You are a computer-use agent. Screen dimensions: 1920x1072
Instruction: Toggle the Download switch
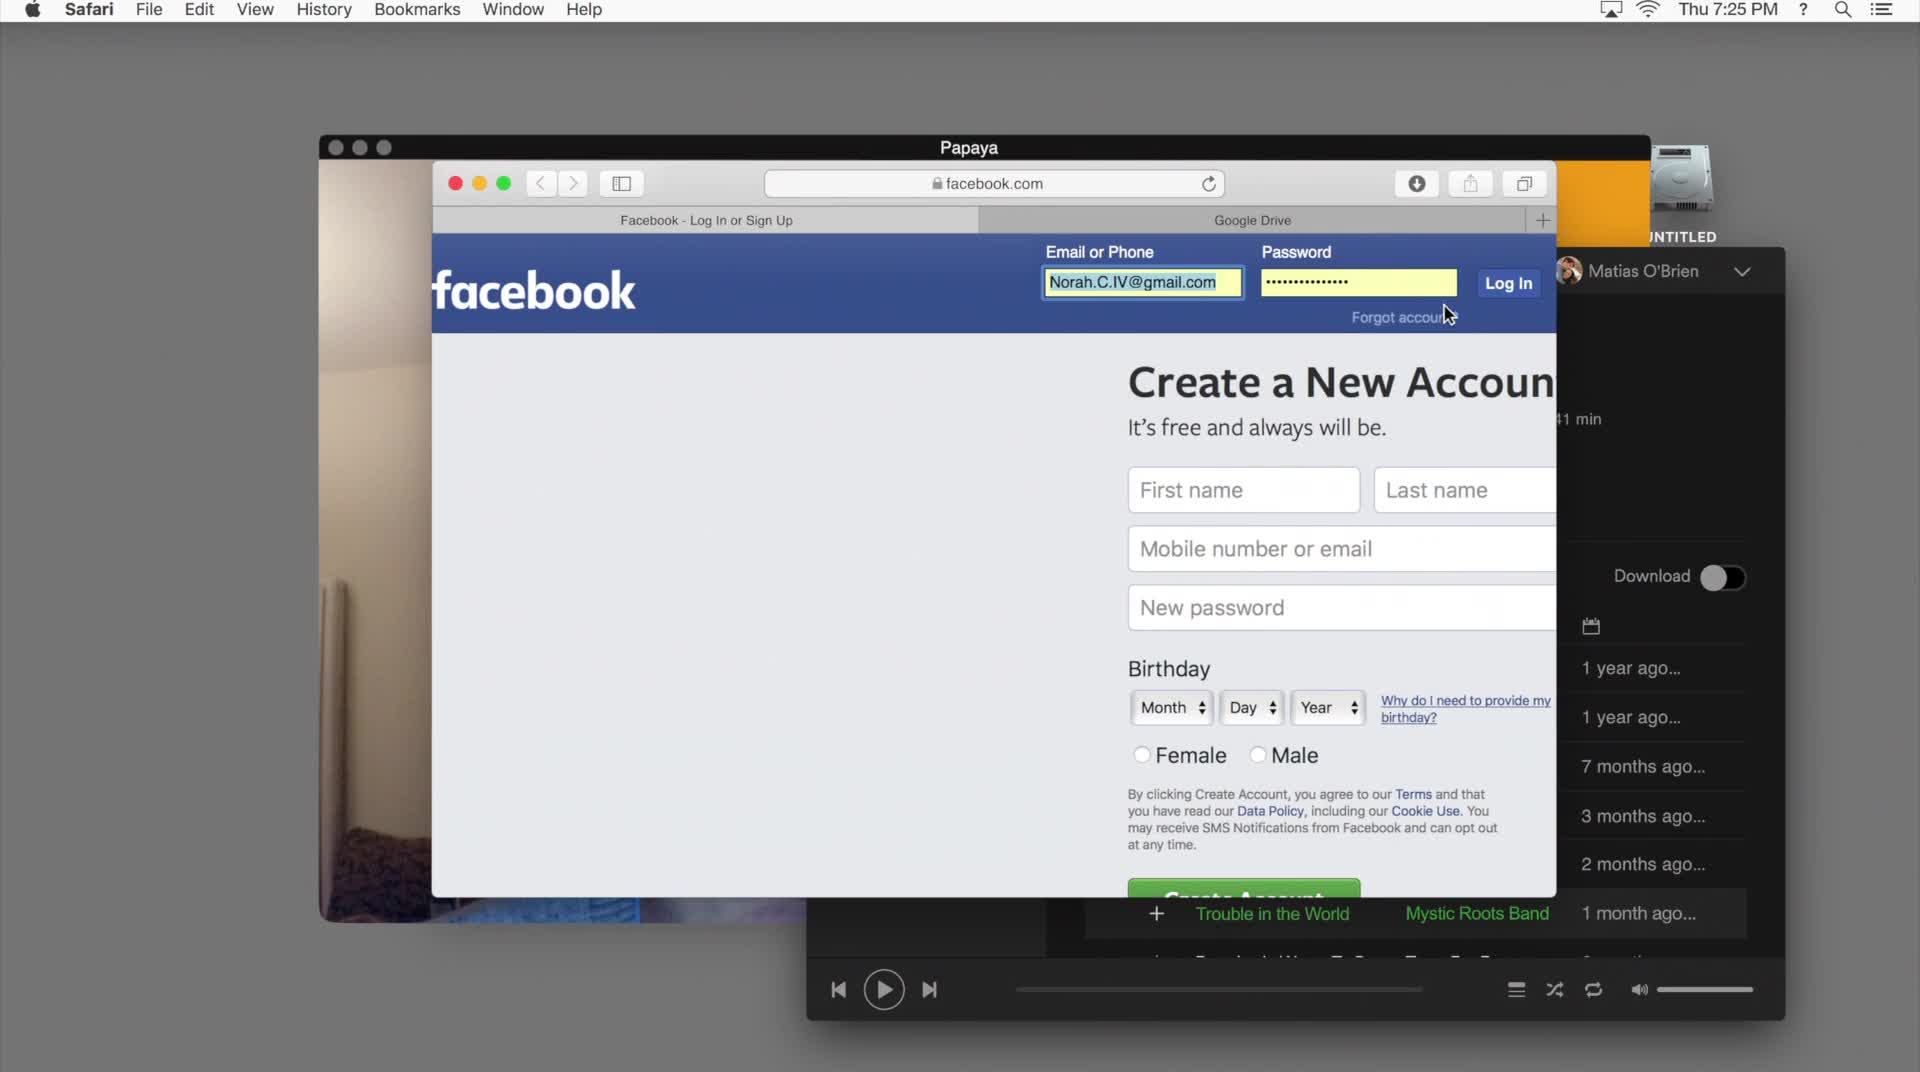click(x=1722, y=577)
